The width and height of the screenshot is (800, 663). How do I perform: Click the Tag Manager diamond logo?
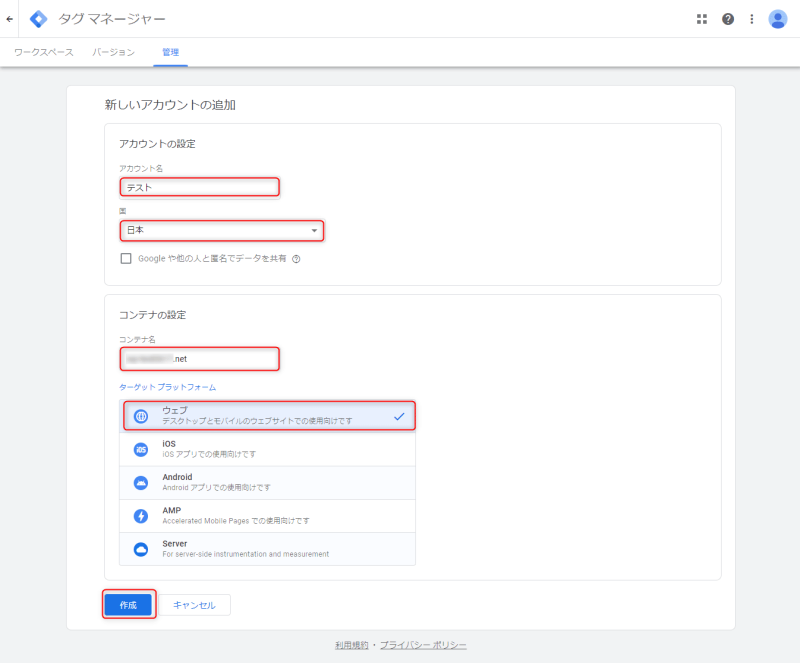click(x=39, y=18)
